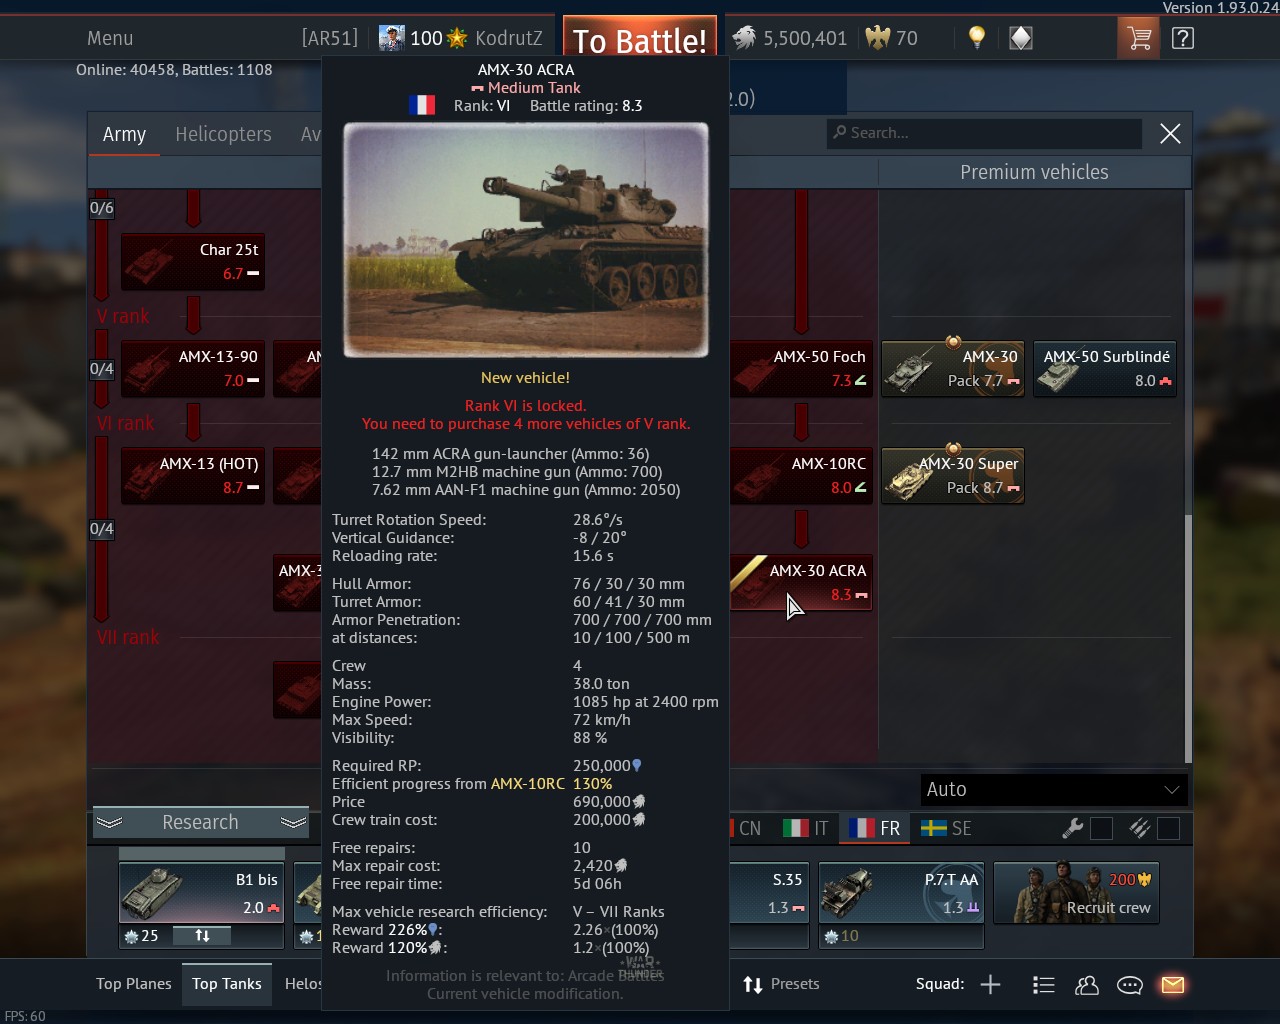The height and width of the screenshot is (1024, 1280).
Task: Select the IT Italy nation tab
Action: [x=805, y=828]
